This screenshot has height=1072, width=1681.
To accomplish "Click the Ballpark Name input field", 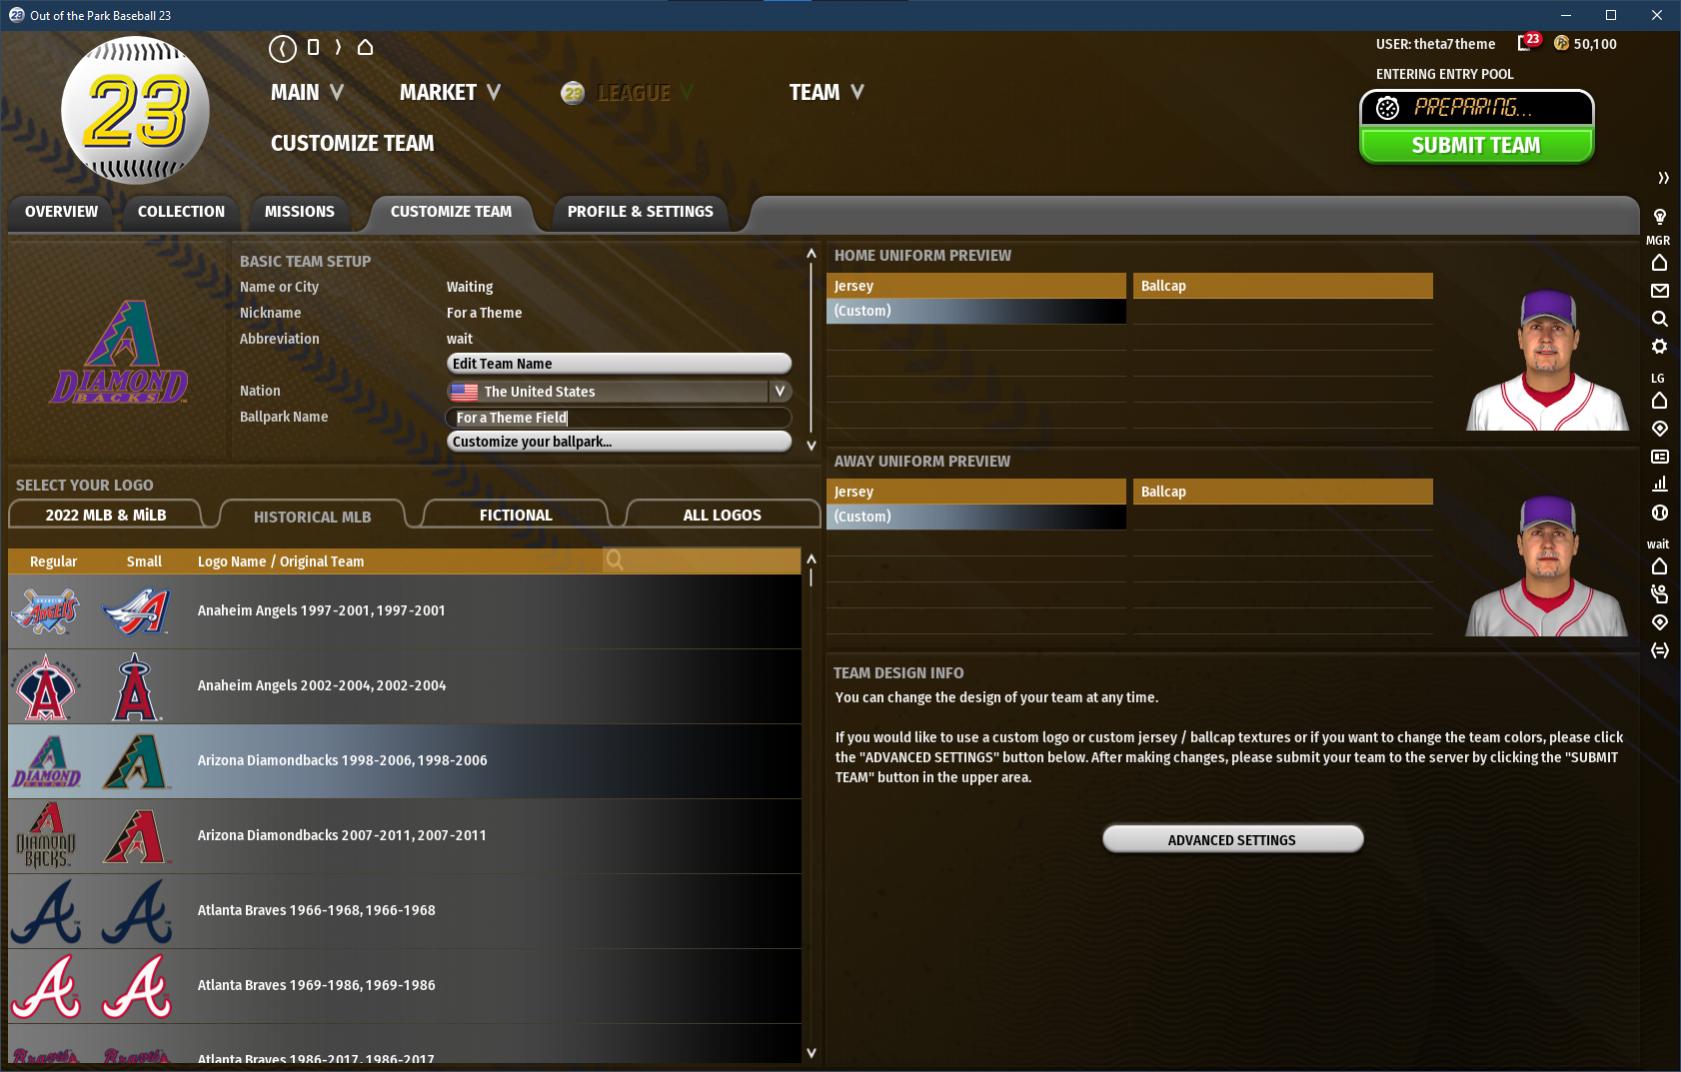I will click(x=618, y=418).
